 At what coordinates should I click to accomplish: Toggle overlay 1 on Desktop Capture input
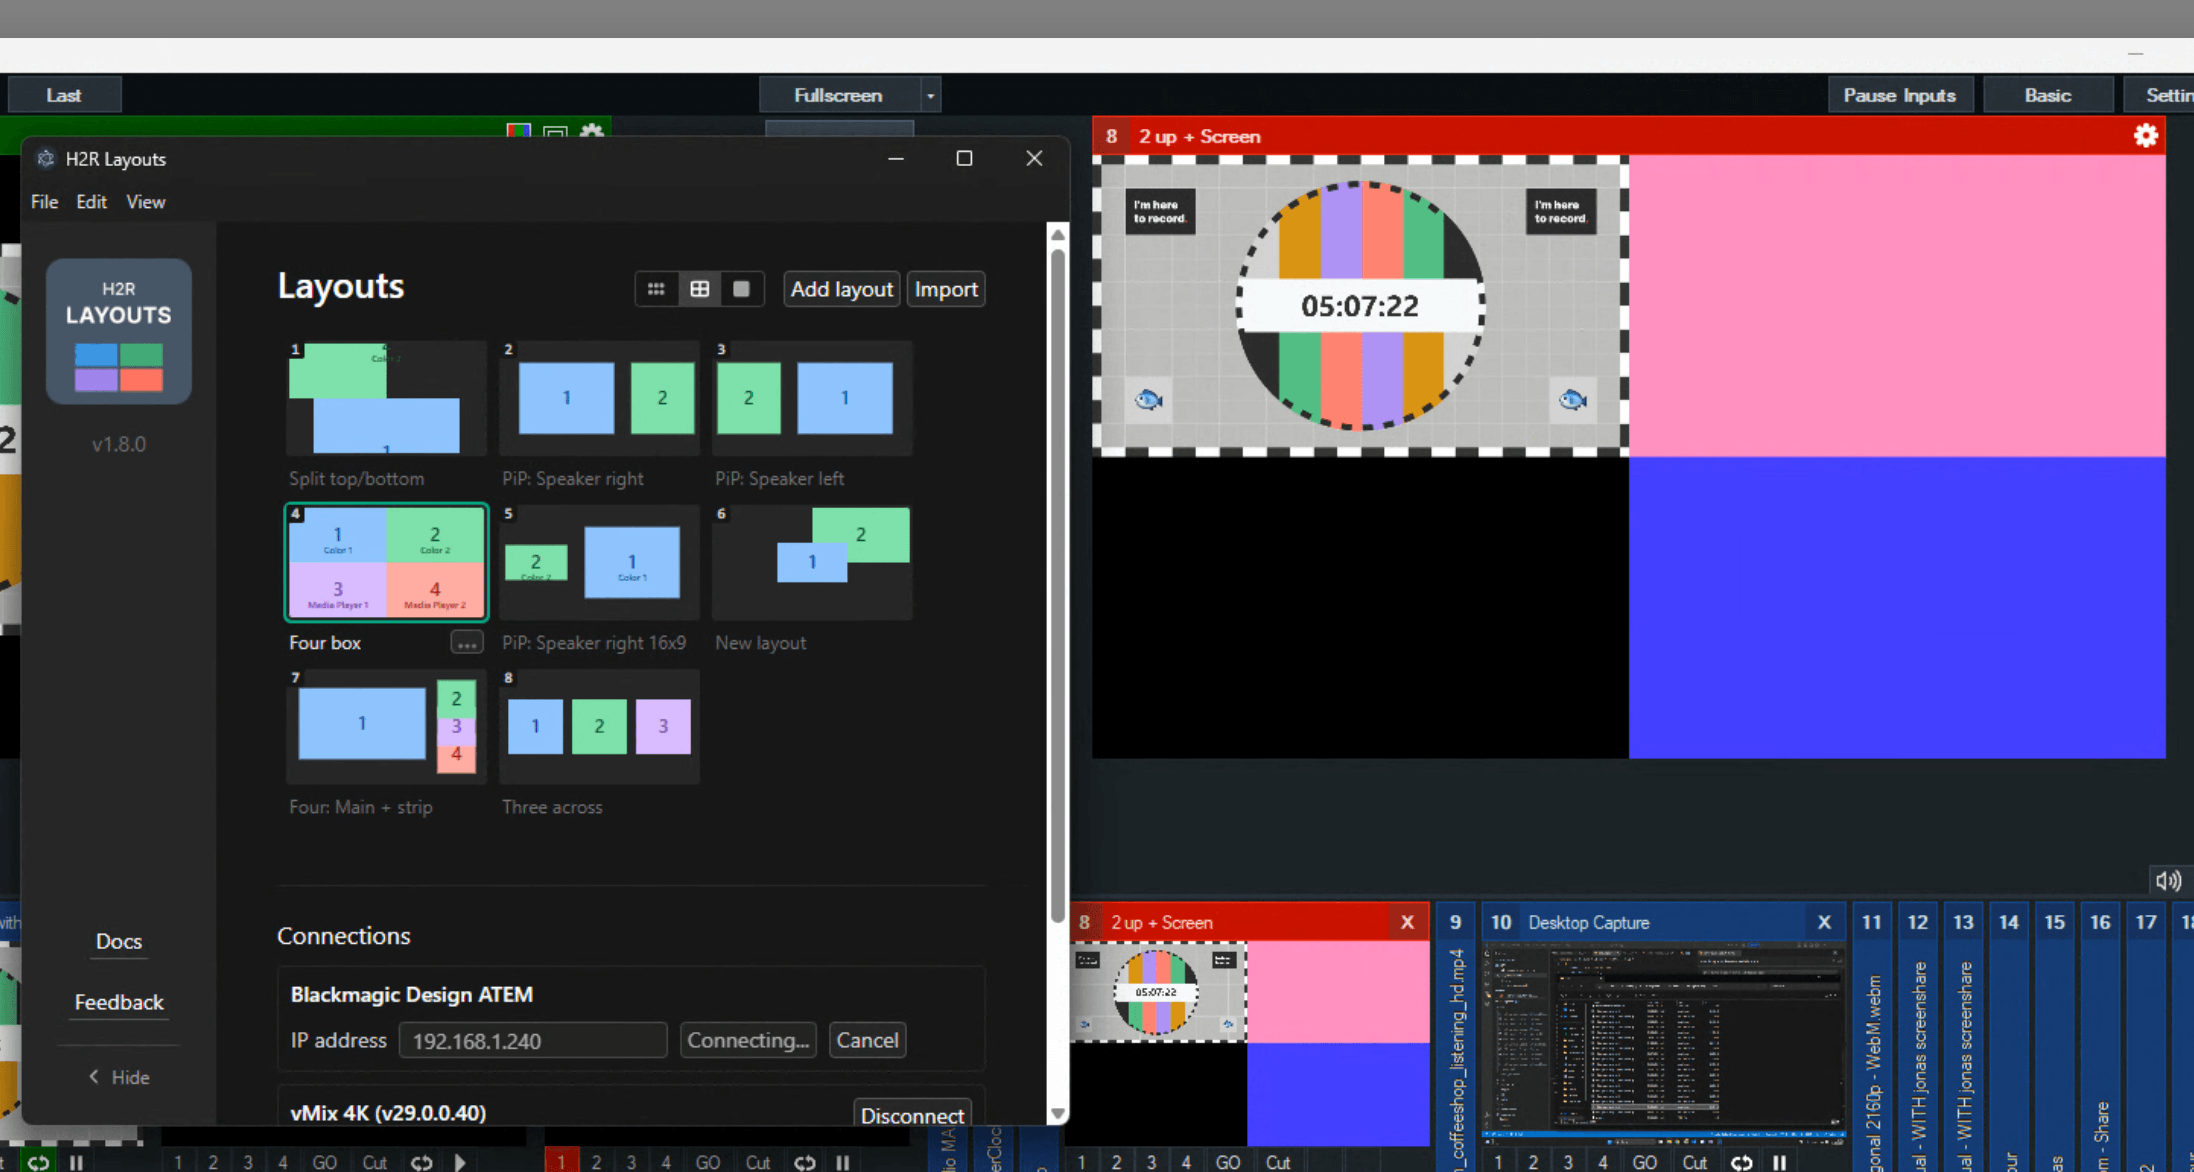pyautogui.click(x=1498, y=1162)
